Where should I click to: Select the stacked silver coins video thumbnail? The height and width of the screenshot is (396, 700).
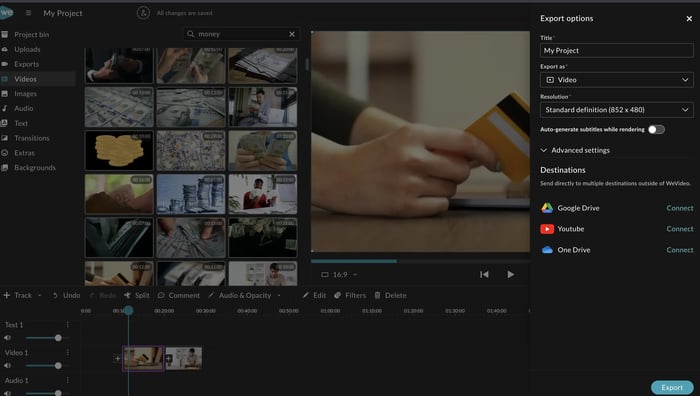pyautogui.click(x=191, y=194)
